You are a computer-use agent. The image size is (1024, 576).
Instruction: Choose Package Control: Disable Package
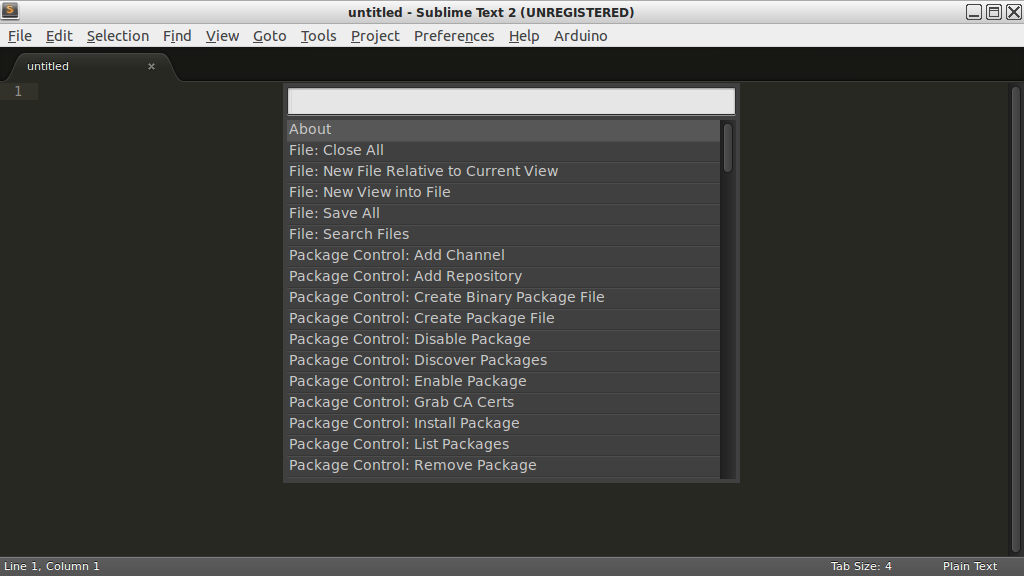pos(504,339)
